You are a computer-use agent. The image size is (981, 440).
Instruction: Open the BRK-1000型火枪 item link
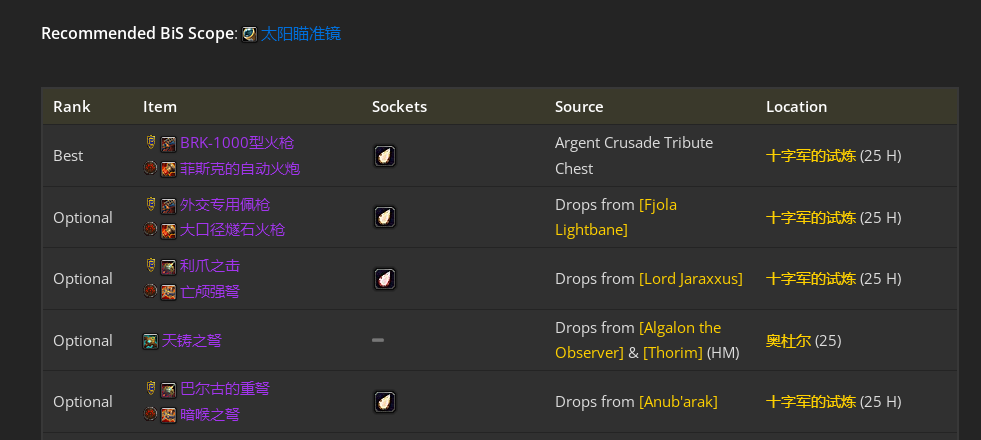(237, 143)
